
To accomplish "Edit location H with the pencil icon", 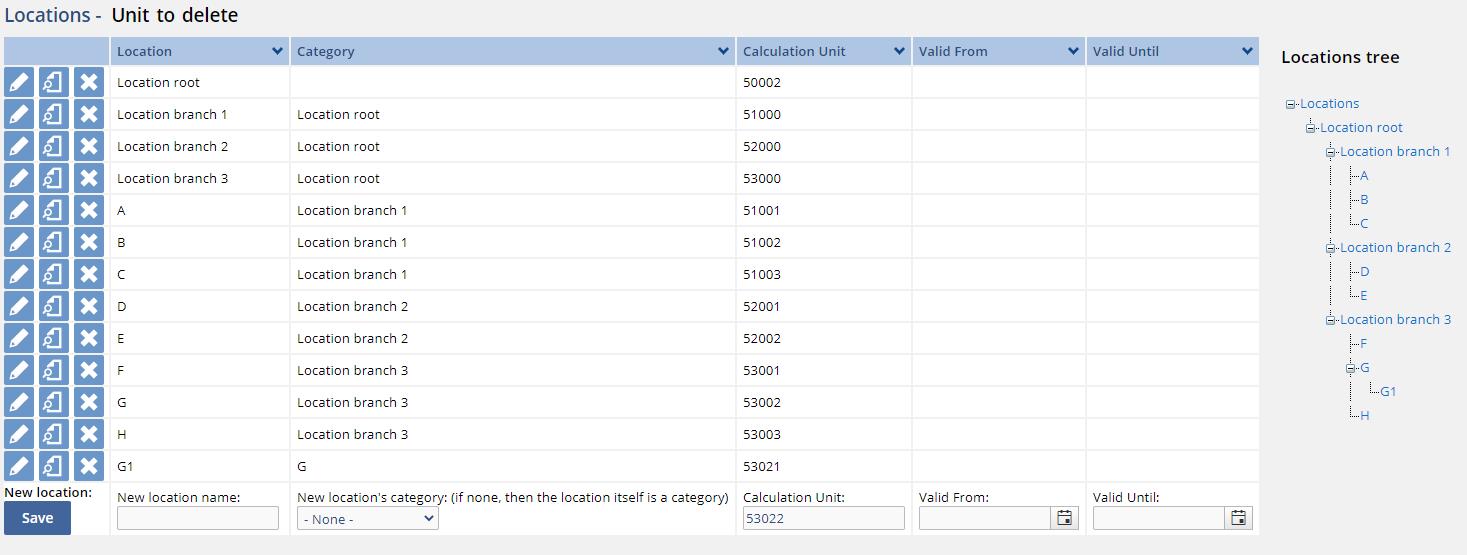I will (19, 435).
